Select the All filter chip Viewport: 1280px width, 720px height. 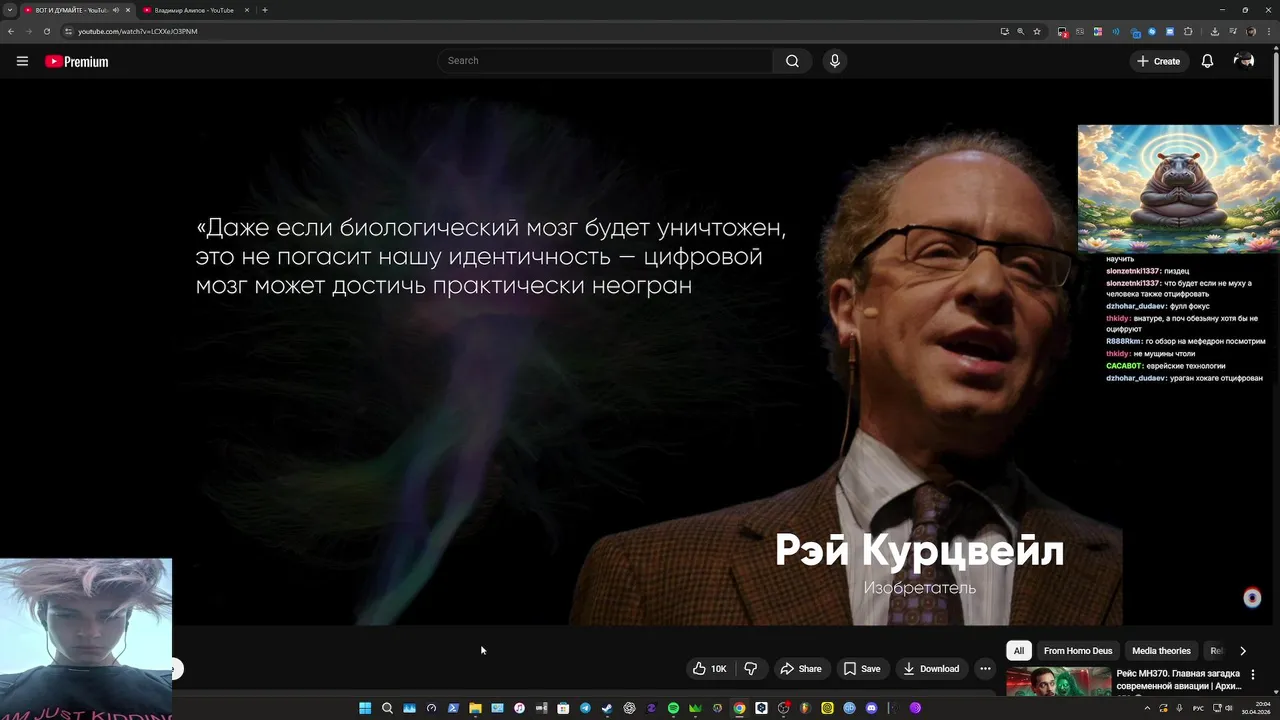coord(1019,651)
